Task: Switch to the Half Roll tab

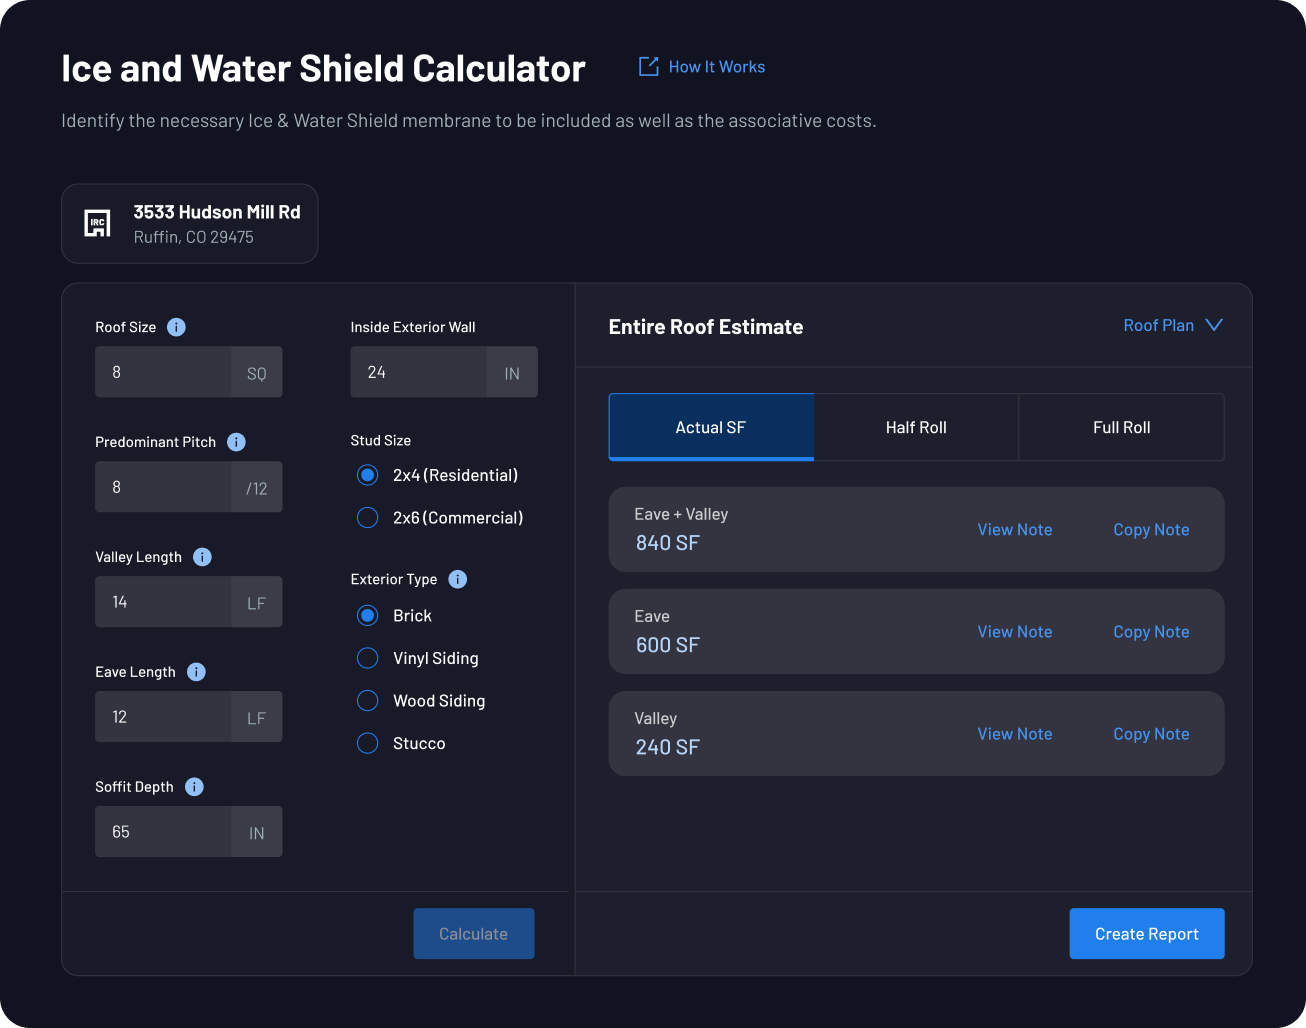Action: click(915, 427)
